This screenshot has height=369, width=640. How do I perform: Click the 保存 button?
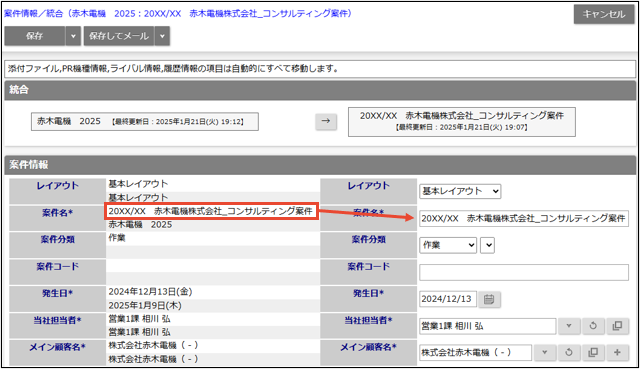point(35,36)
